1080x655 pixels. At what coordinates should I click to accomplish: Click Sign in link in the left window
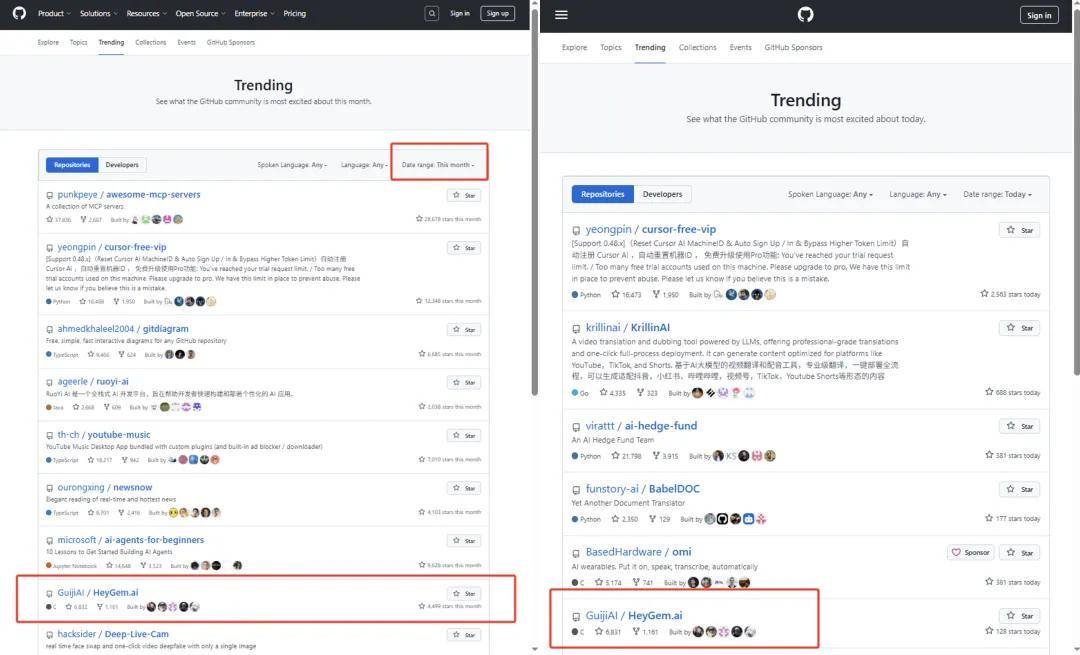coord(459,14)
